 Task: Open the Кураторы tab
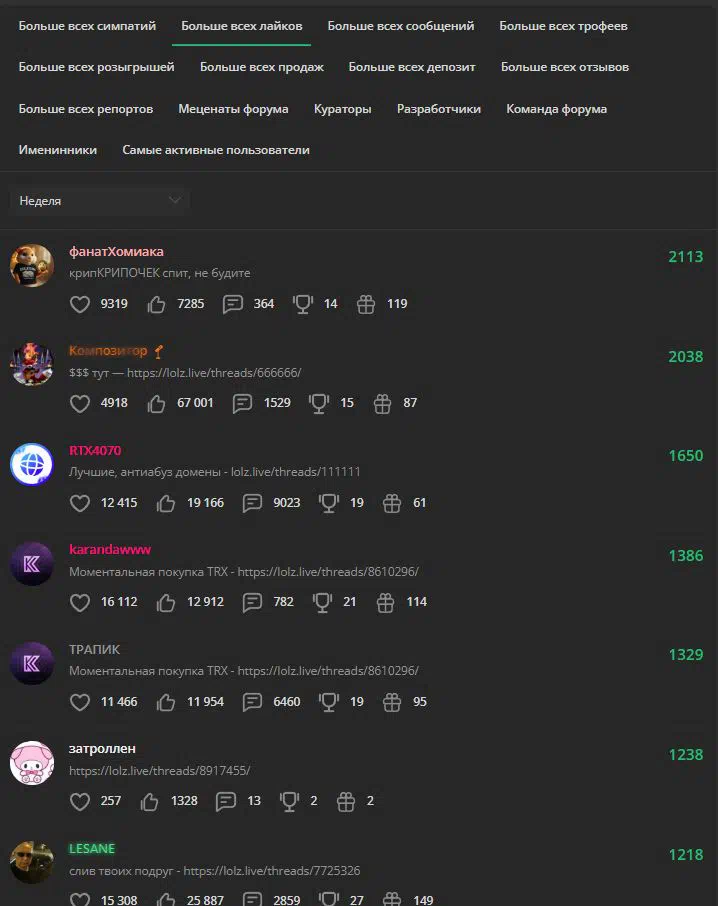coord(343,109)
